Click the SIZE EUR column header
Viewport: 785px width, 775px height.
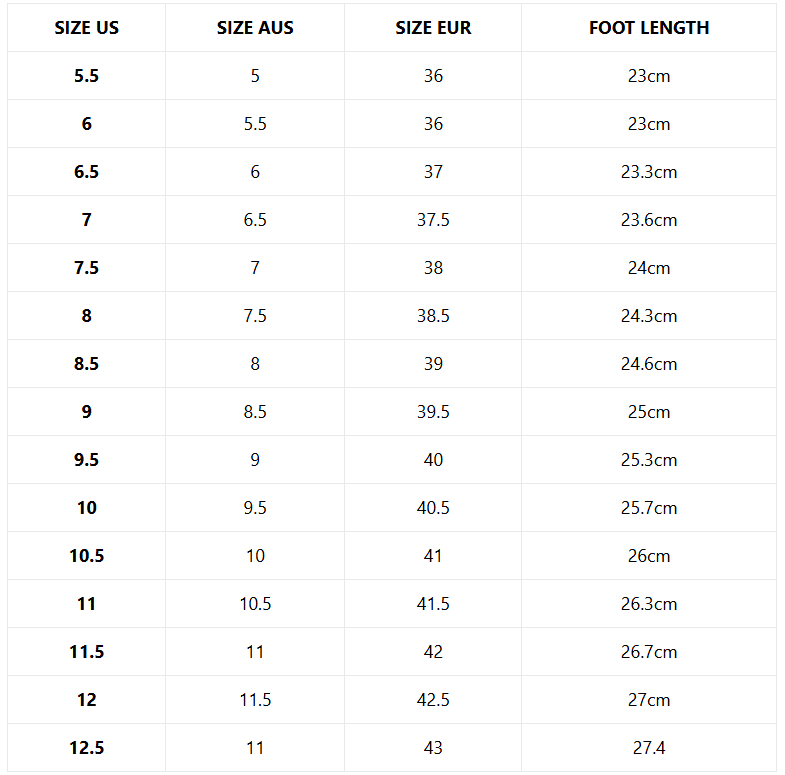point(433,28)
